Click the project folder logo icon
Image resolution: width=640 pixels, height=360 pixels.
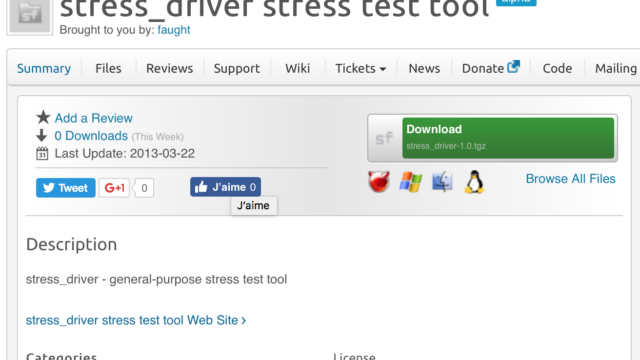30,16
